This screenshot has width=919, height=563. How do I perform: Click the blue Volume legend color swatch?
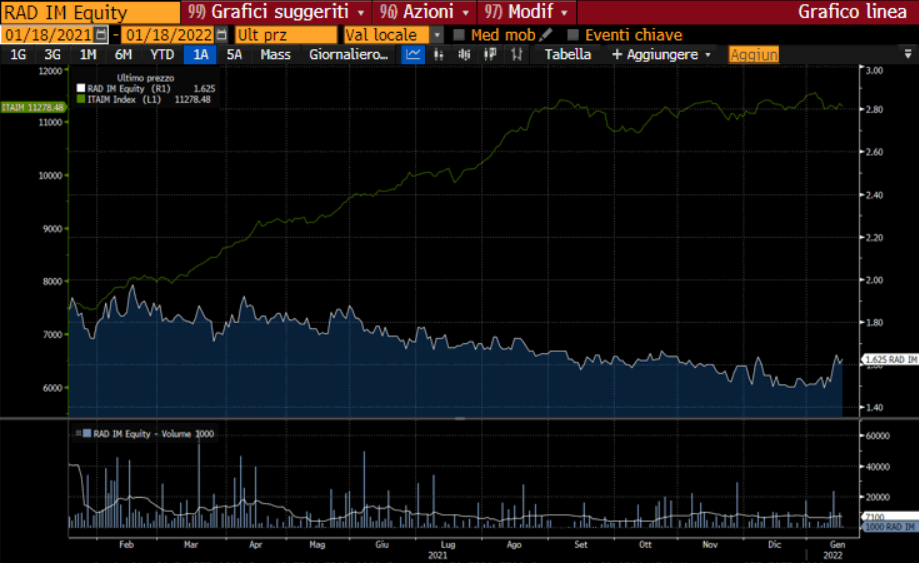(x=87, y=434)
